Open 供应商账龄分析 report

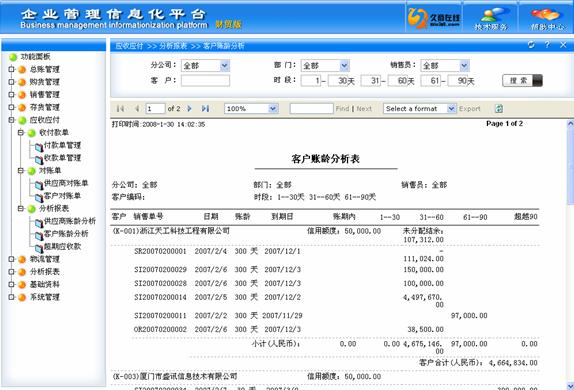(x=70, y=221)
